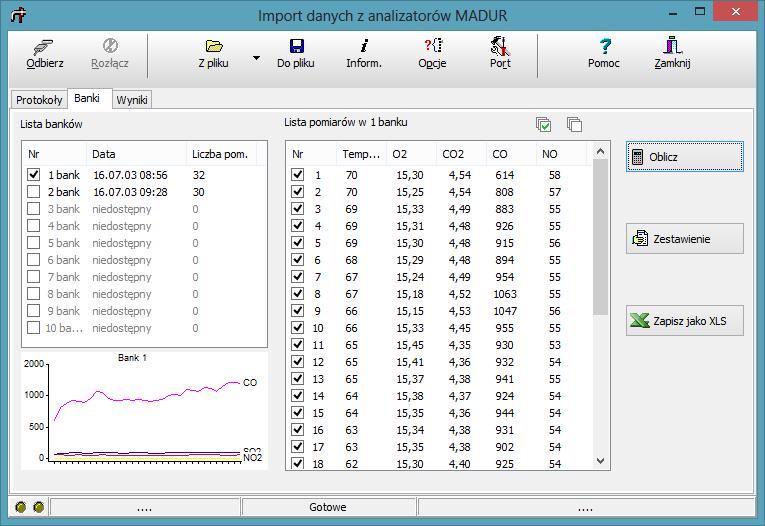Screen dimensions: 765x526
Task: Open the Inform. info icon
Action: (x=363, y=46)
